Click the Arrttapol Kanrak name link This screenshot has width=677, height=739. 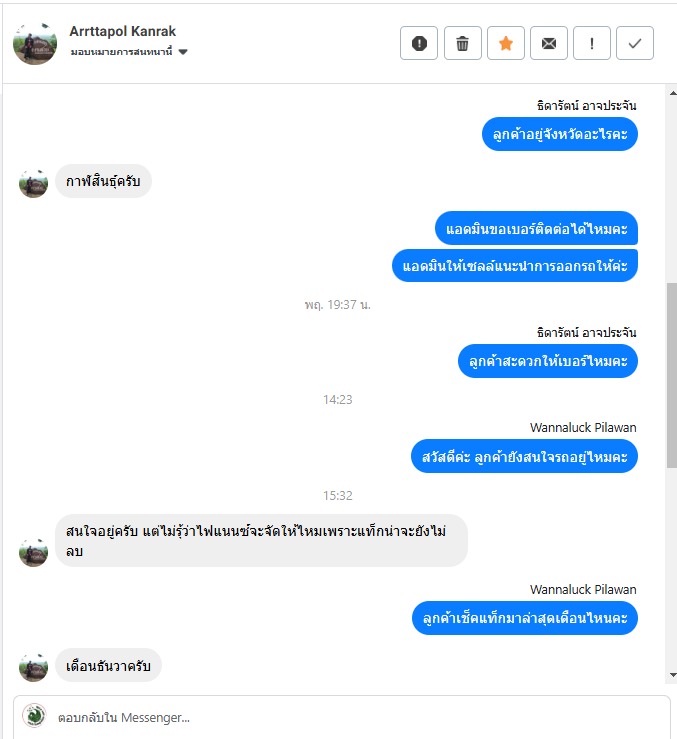[x=123, y=31]
